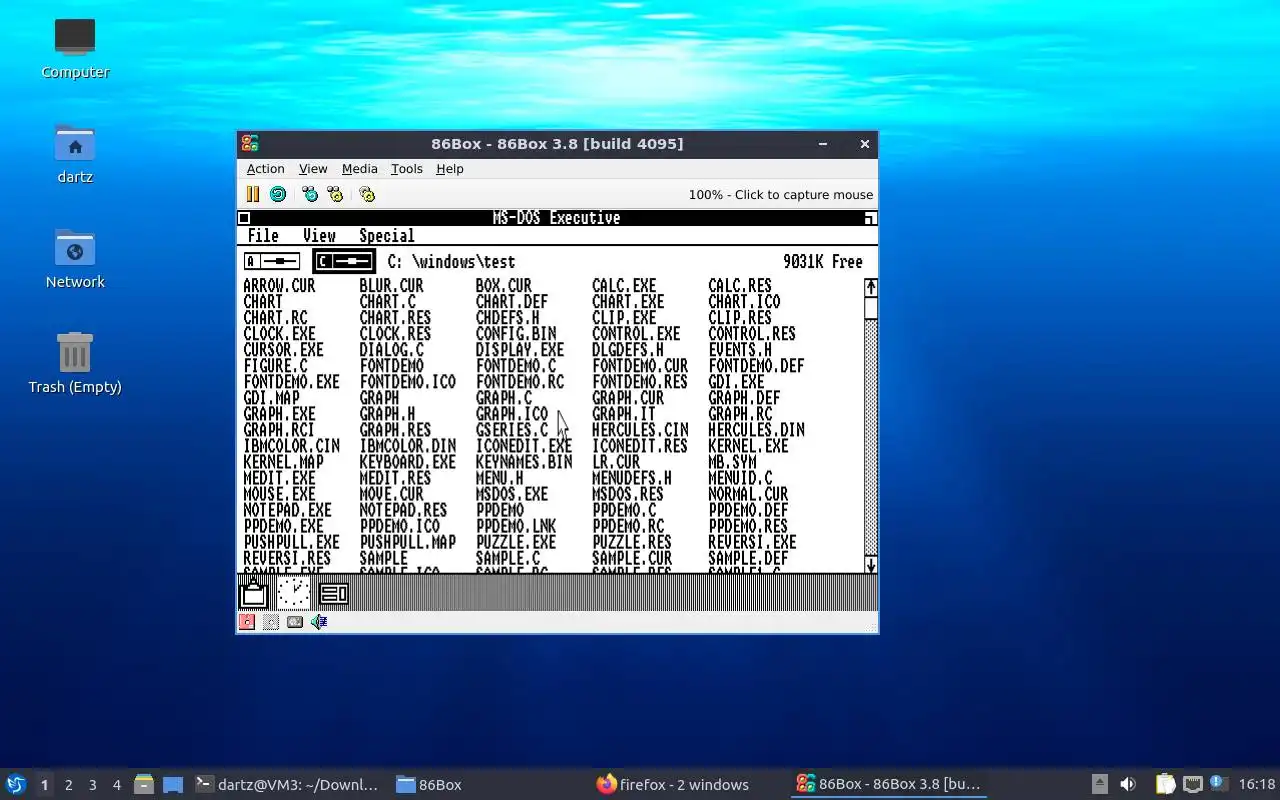1280x800 pixels.
Task: Click the system tray network icon
Action: pyautogui.click(x=1192, y=784)
